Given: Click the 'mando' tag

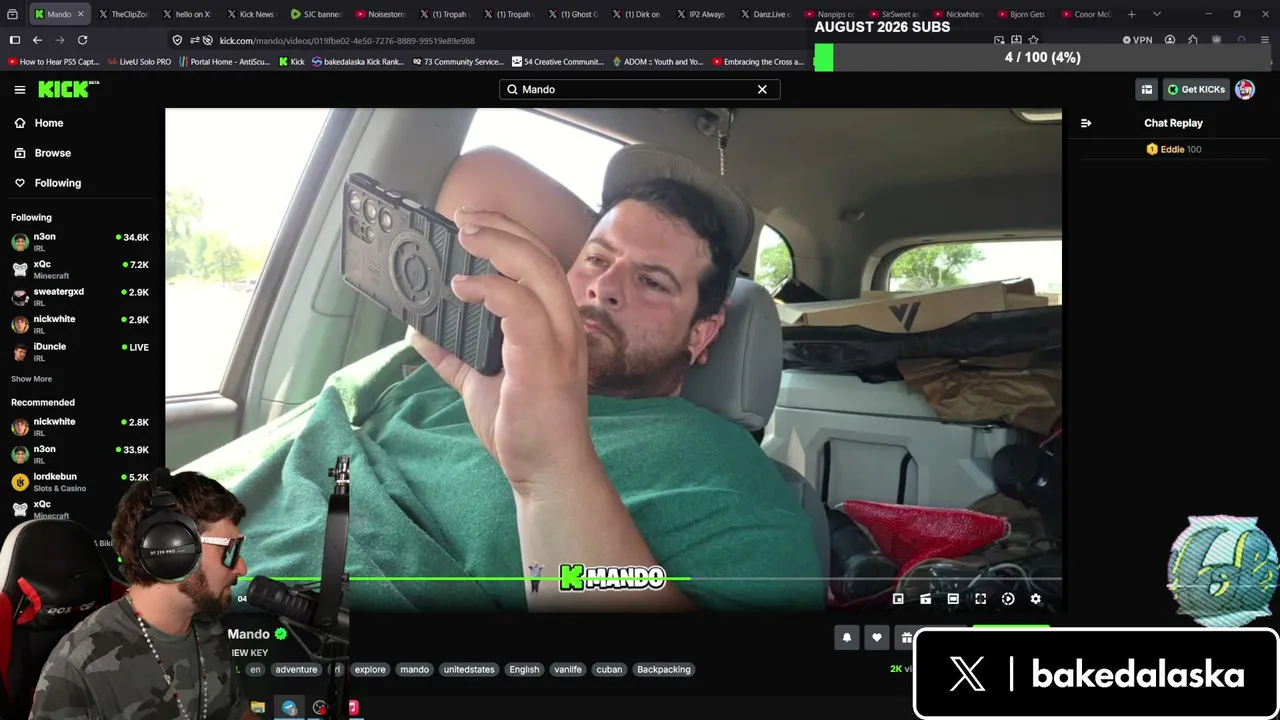Looking at the screenshot, I should coord(415,670).
